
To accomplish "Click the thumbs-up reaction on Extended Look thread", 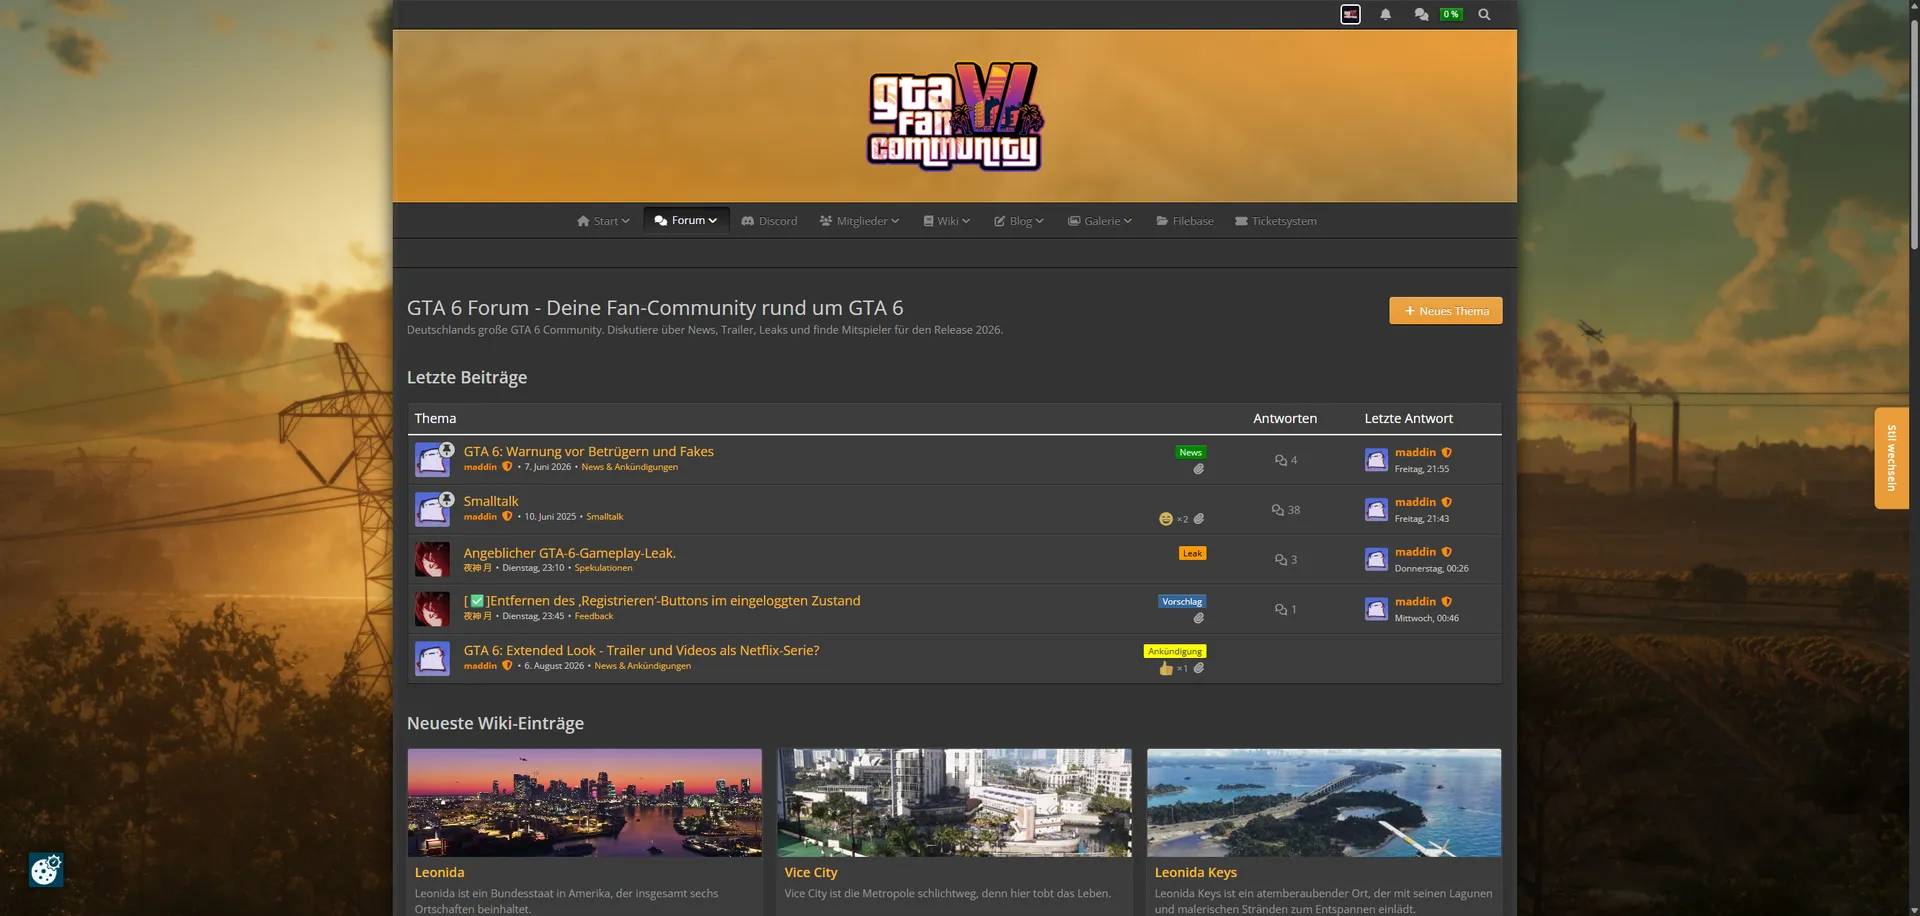I will (x=1166, y=668).
